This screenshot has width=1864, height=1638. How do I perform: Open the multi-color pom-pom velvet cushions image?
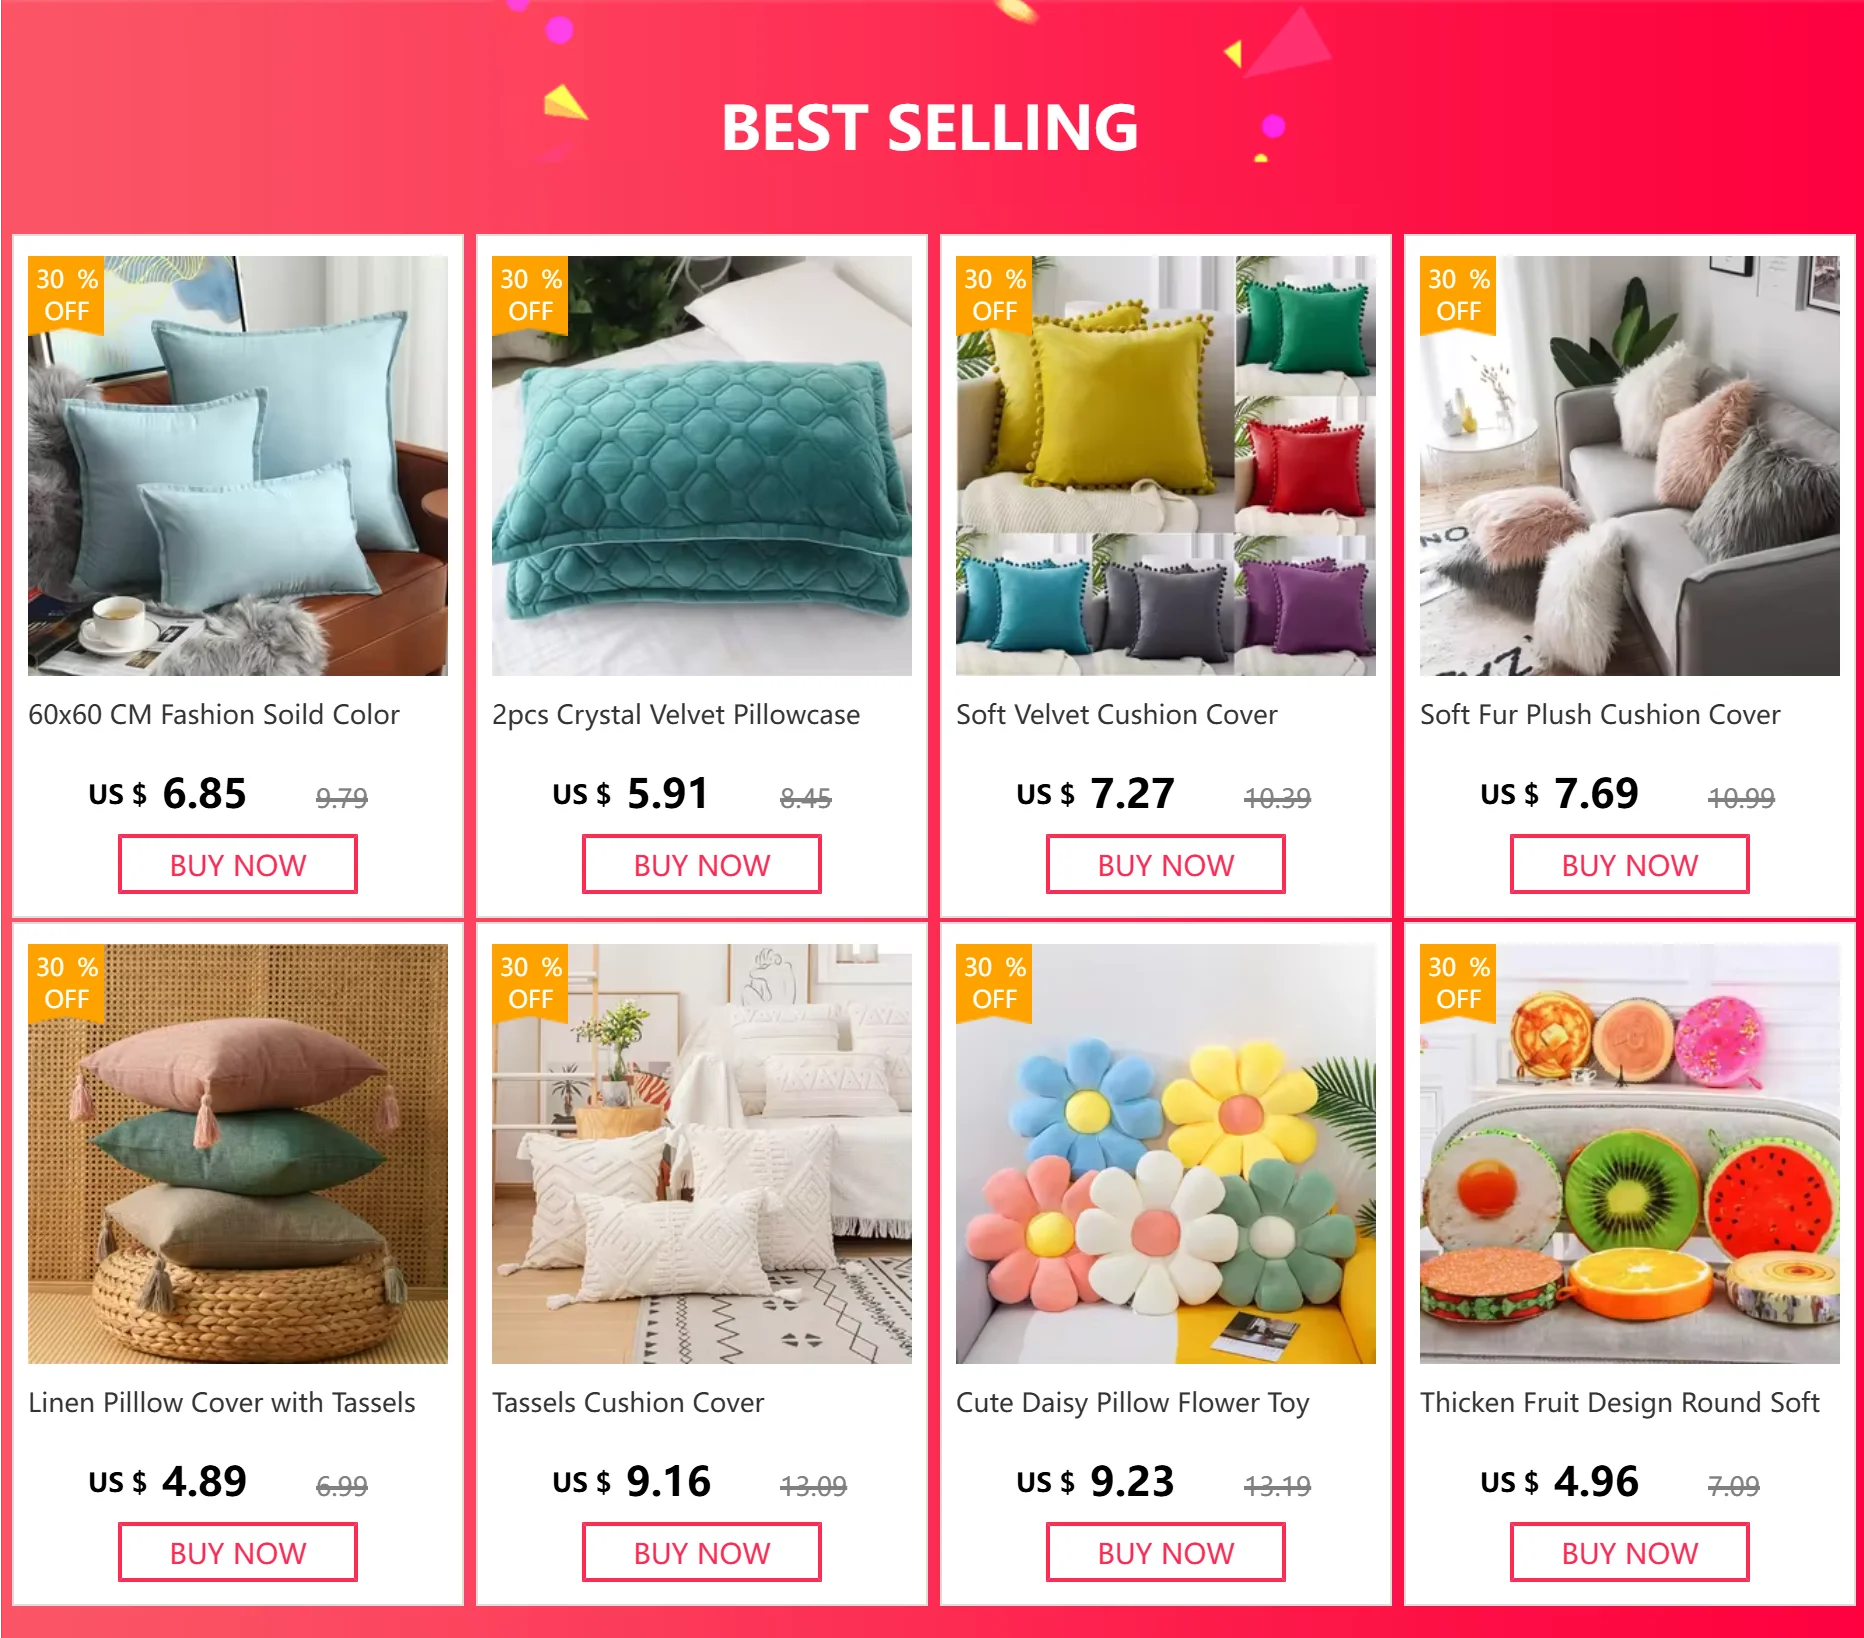(1166, 466)
